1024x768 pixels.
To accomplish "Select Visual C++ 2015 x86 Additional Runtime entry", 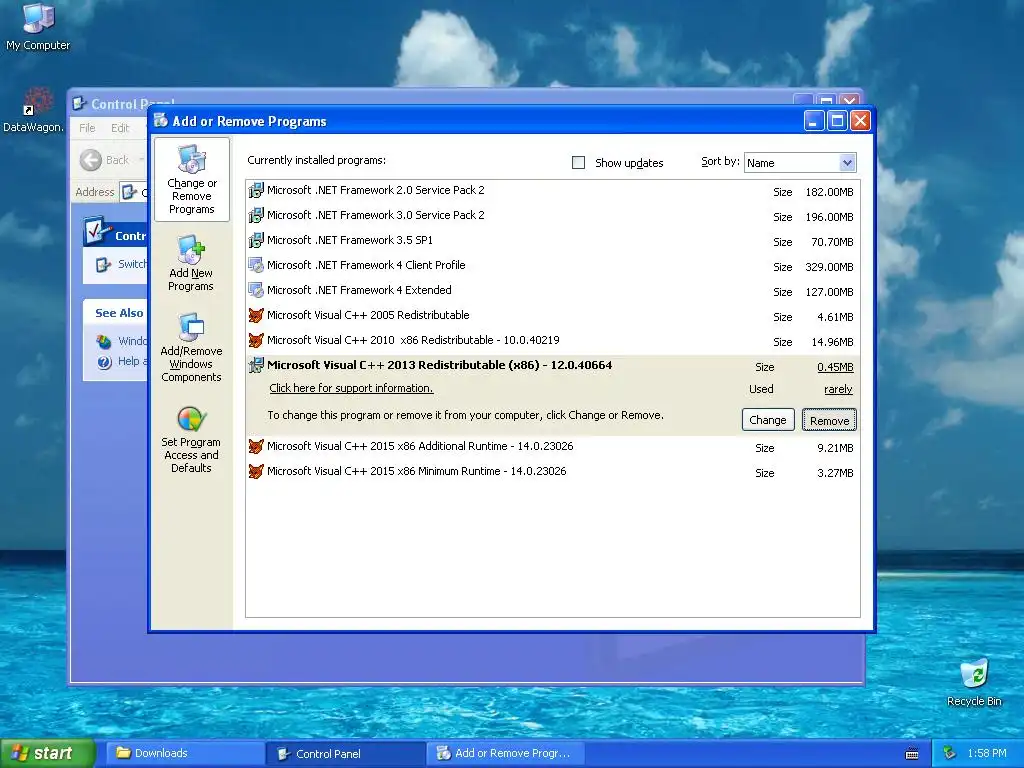I will pos(552,447).
